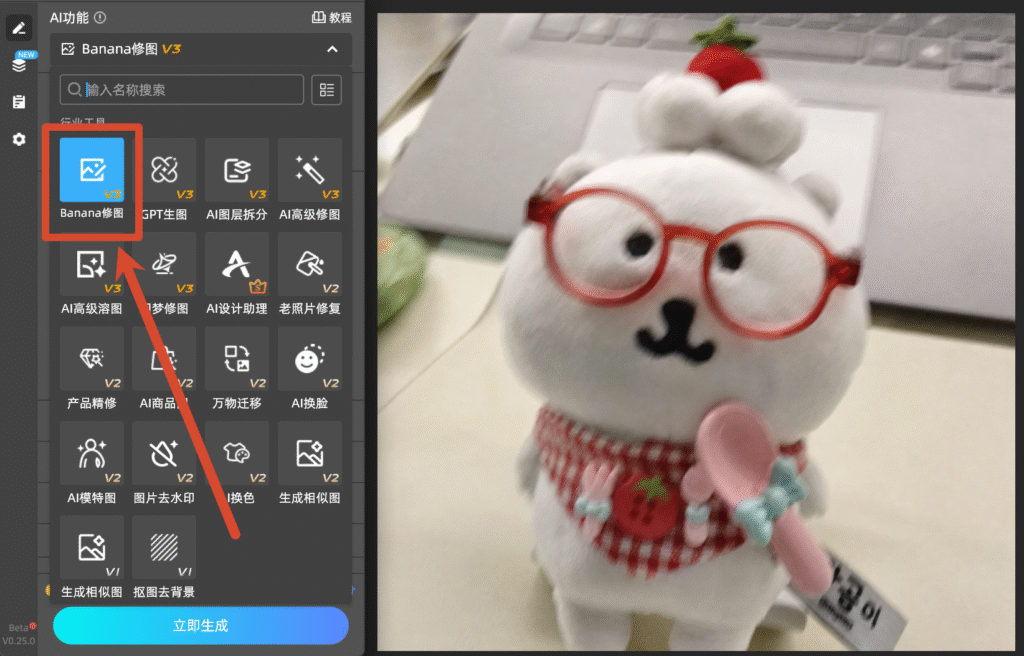Screen dimensions: 1024x656
Task: Collapse the Banana修图 dropdown chevron
Action: coord(332,49)
